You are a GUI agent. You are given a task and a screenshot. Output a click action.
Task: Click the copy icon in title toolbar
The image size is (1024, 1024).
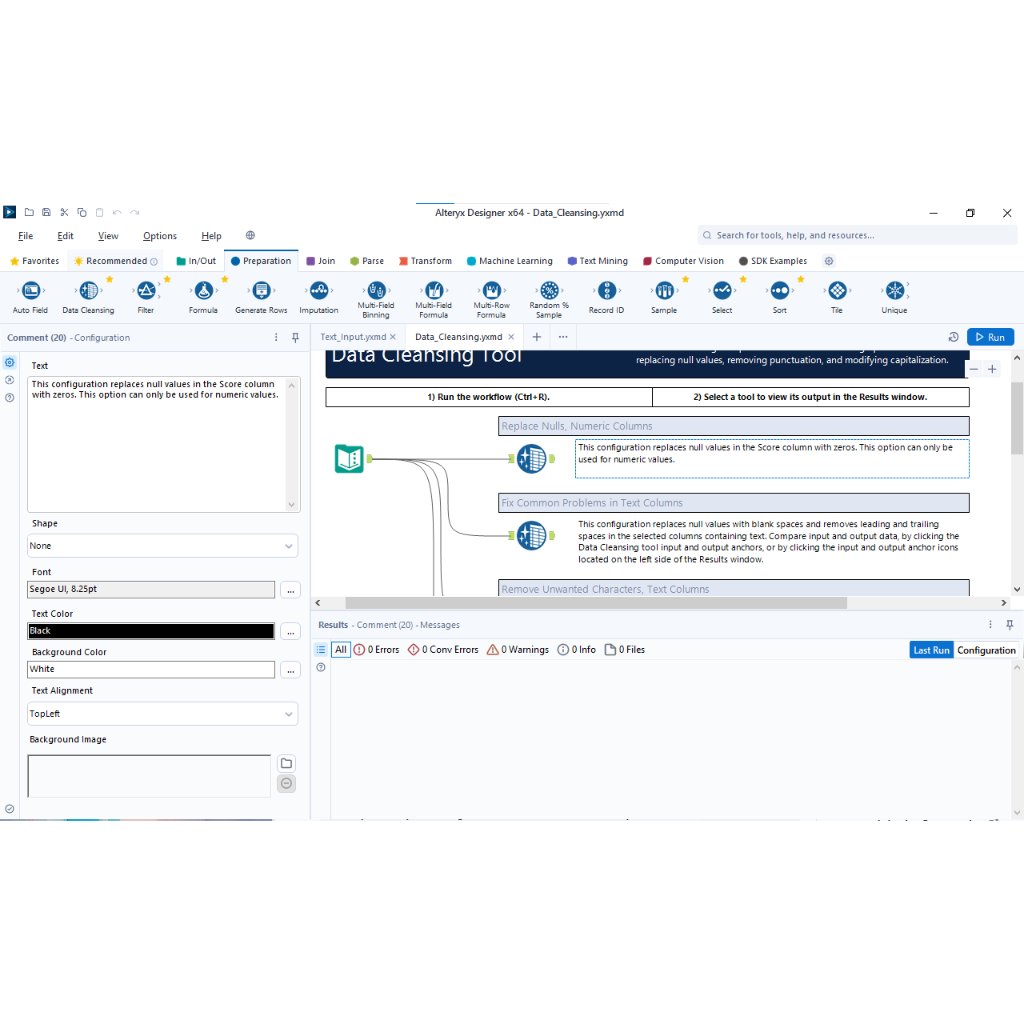click(x=82, y=212)
